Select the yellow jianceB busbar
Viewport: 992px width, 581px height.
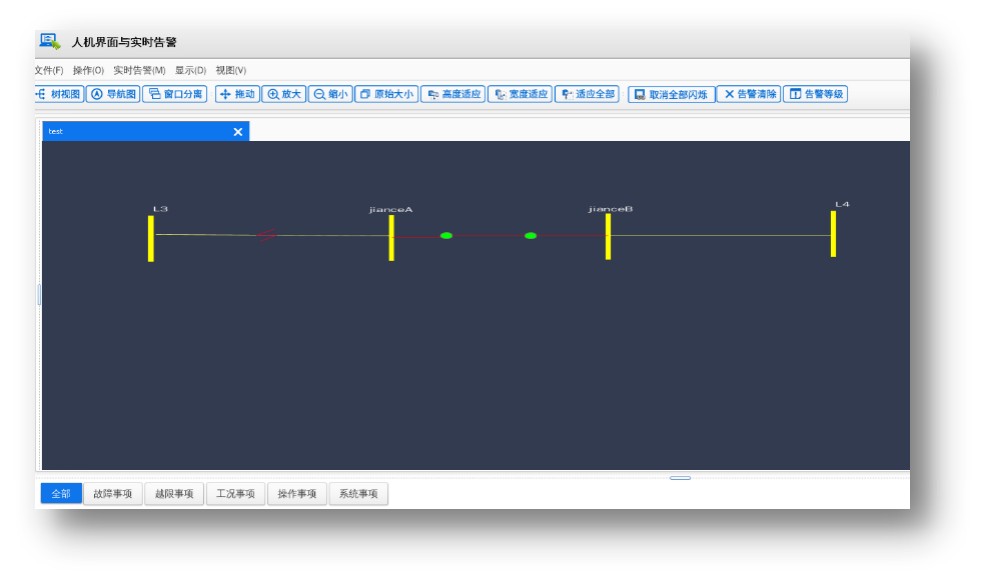click(608, 236)
